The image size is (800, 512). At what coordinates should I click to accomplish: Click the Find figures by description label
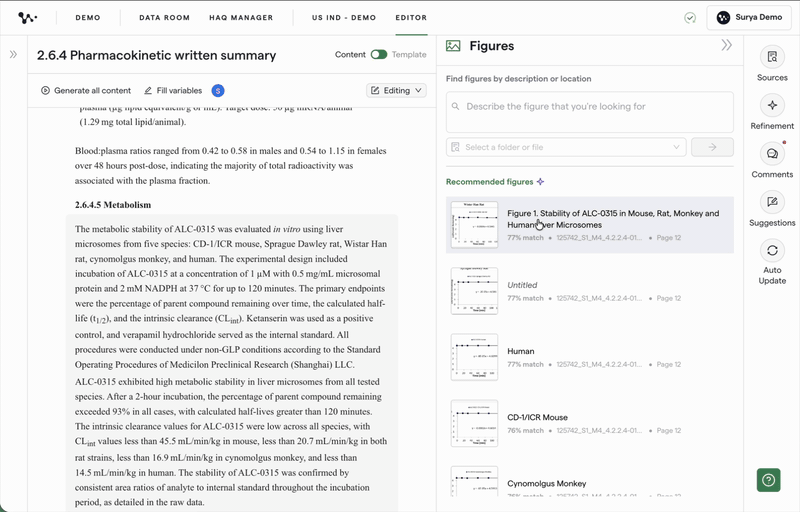coord(518,79)
